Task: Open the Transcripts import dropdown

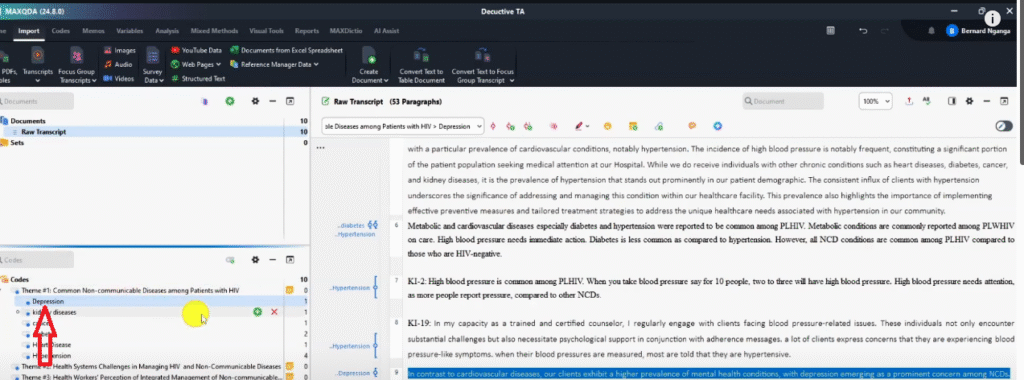Action: click(37, 65)
